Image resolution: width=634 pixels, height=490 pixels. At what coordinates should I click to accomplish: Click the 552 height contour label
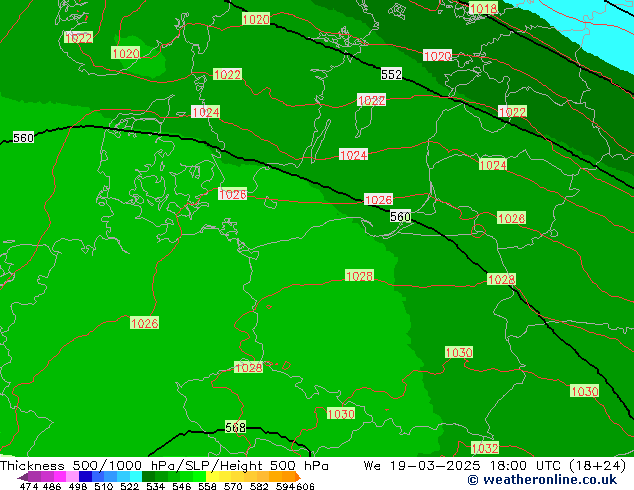391,74
